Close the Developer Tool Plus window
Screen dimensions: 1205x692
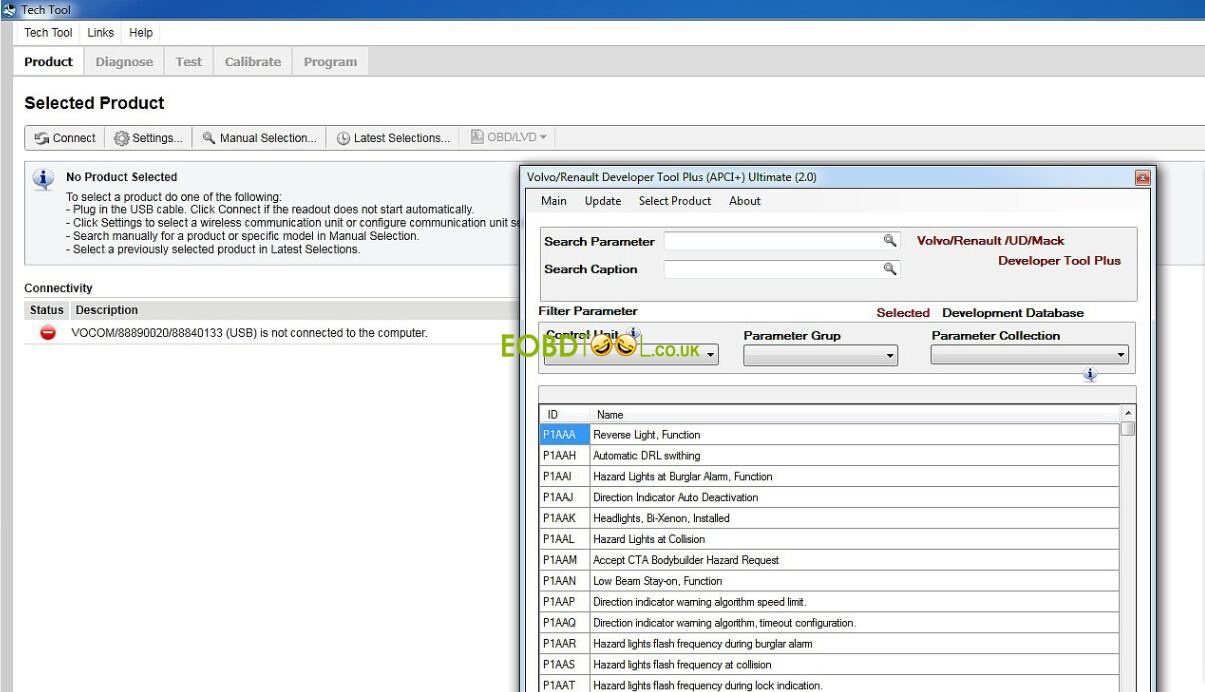click(x=1142, y=178)
